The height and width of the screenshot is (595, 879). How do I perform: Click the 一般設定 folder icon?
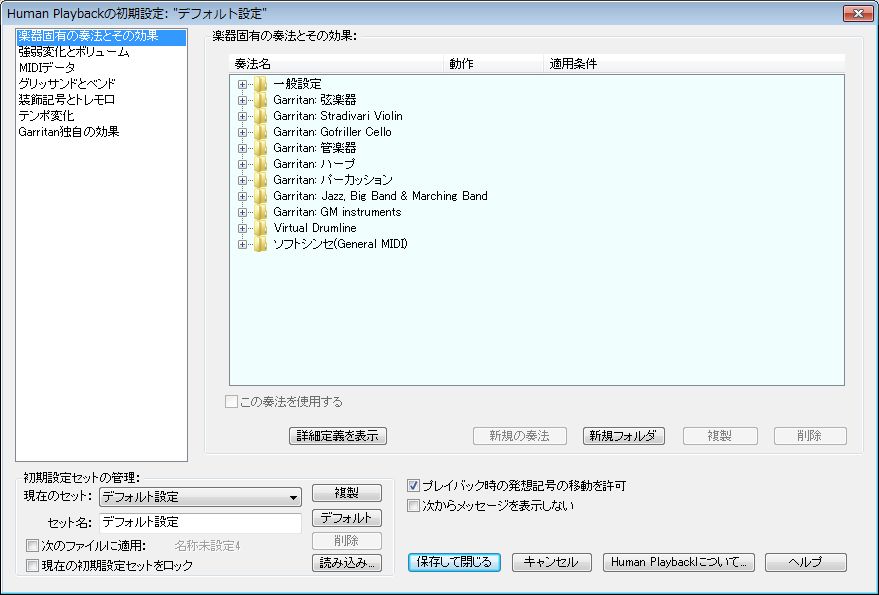coord(260,84)
